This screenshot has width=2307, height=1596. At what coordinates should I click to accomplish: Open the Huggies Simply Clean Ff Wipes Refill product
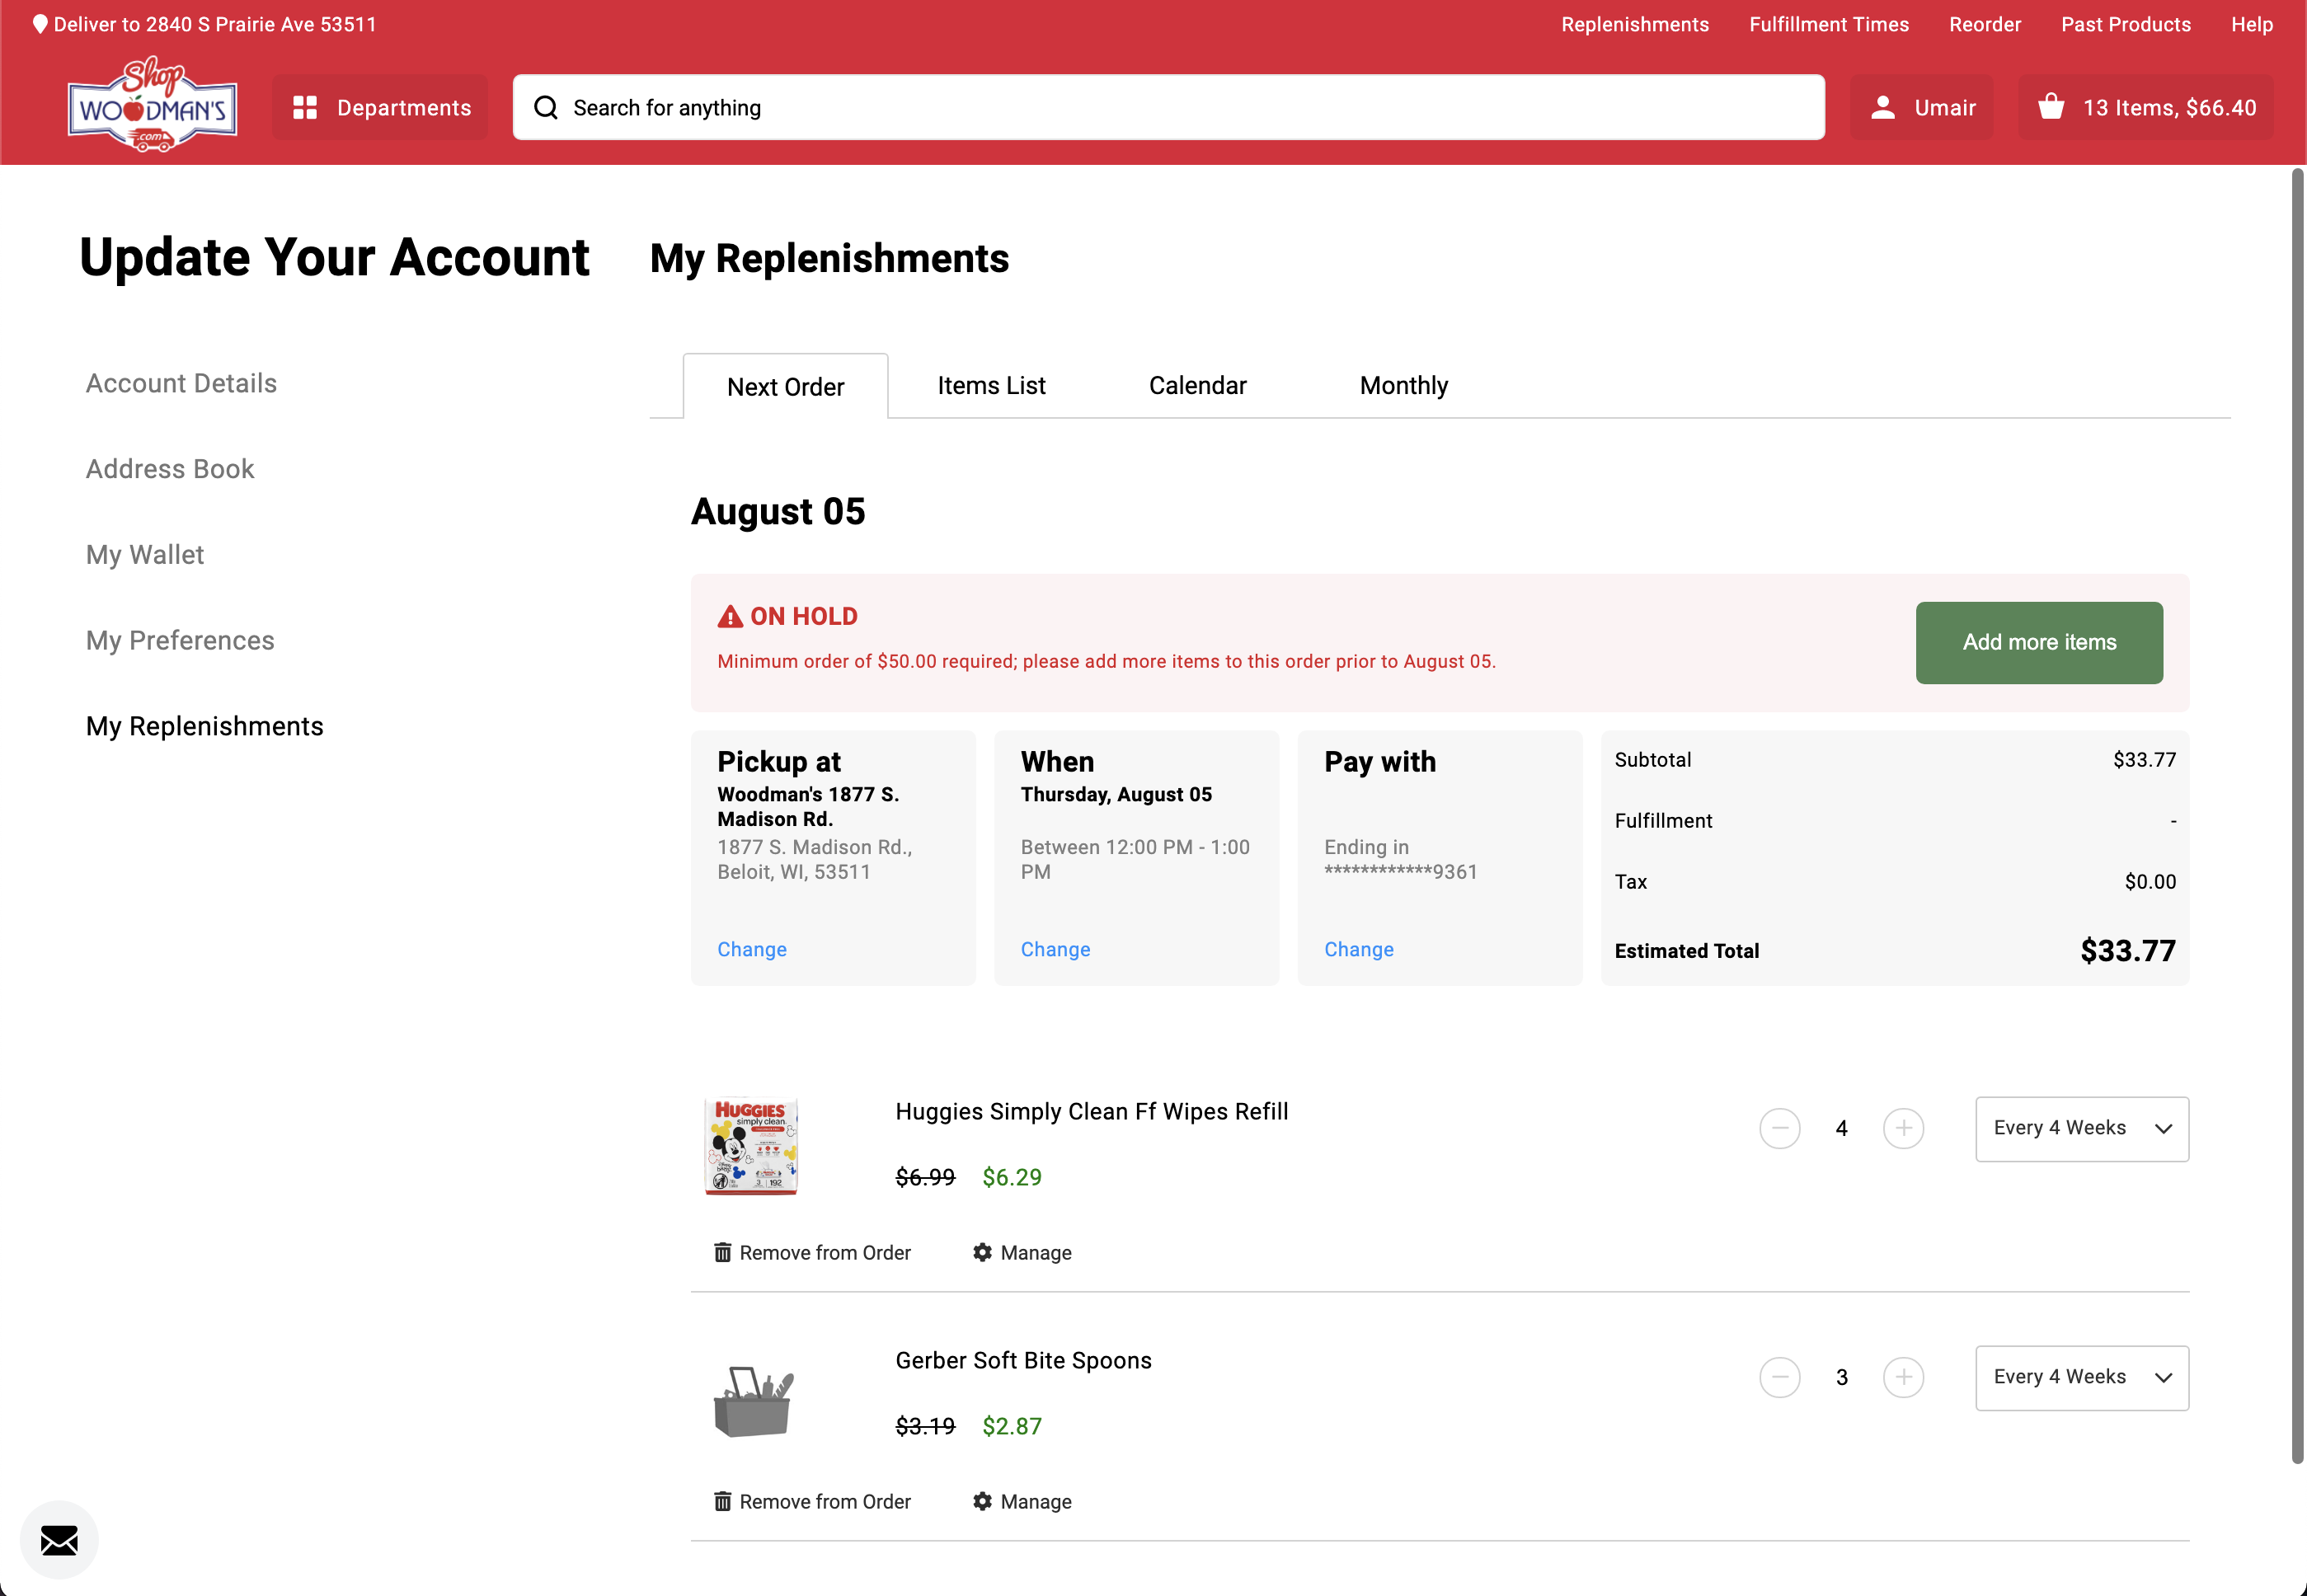[1092, 1112]
